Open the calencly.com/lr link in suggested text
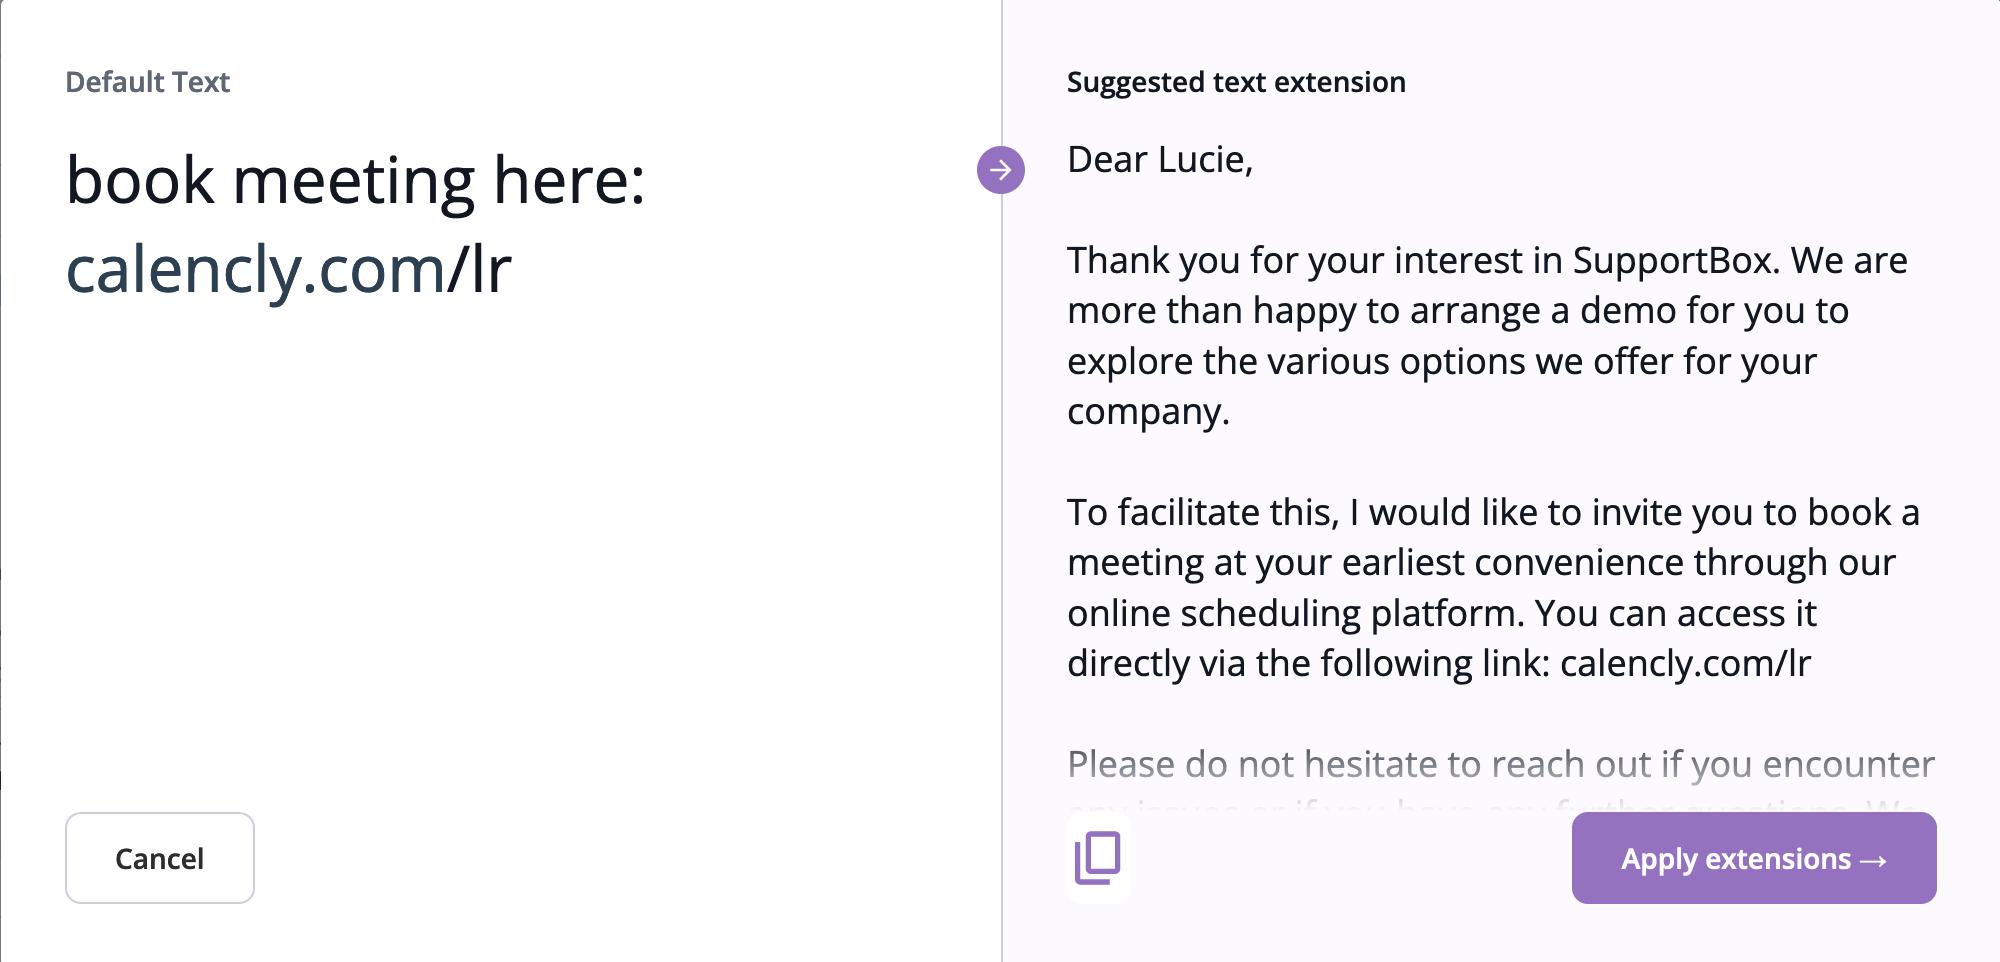 click(x=1685, y=664)
